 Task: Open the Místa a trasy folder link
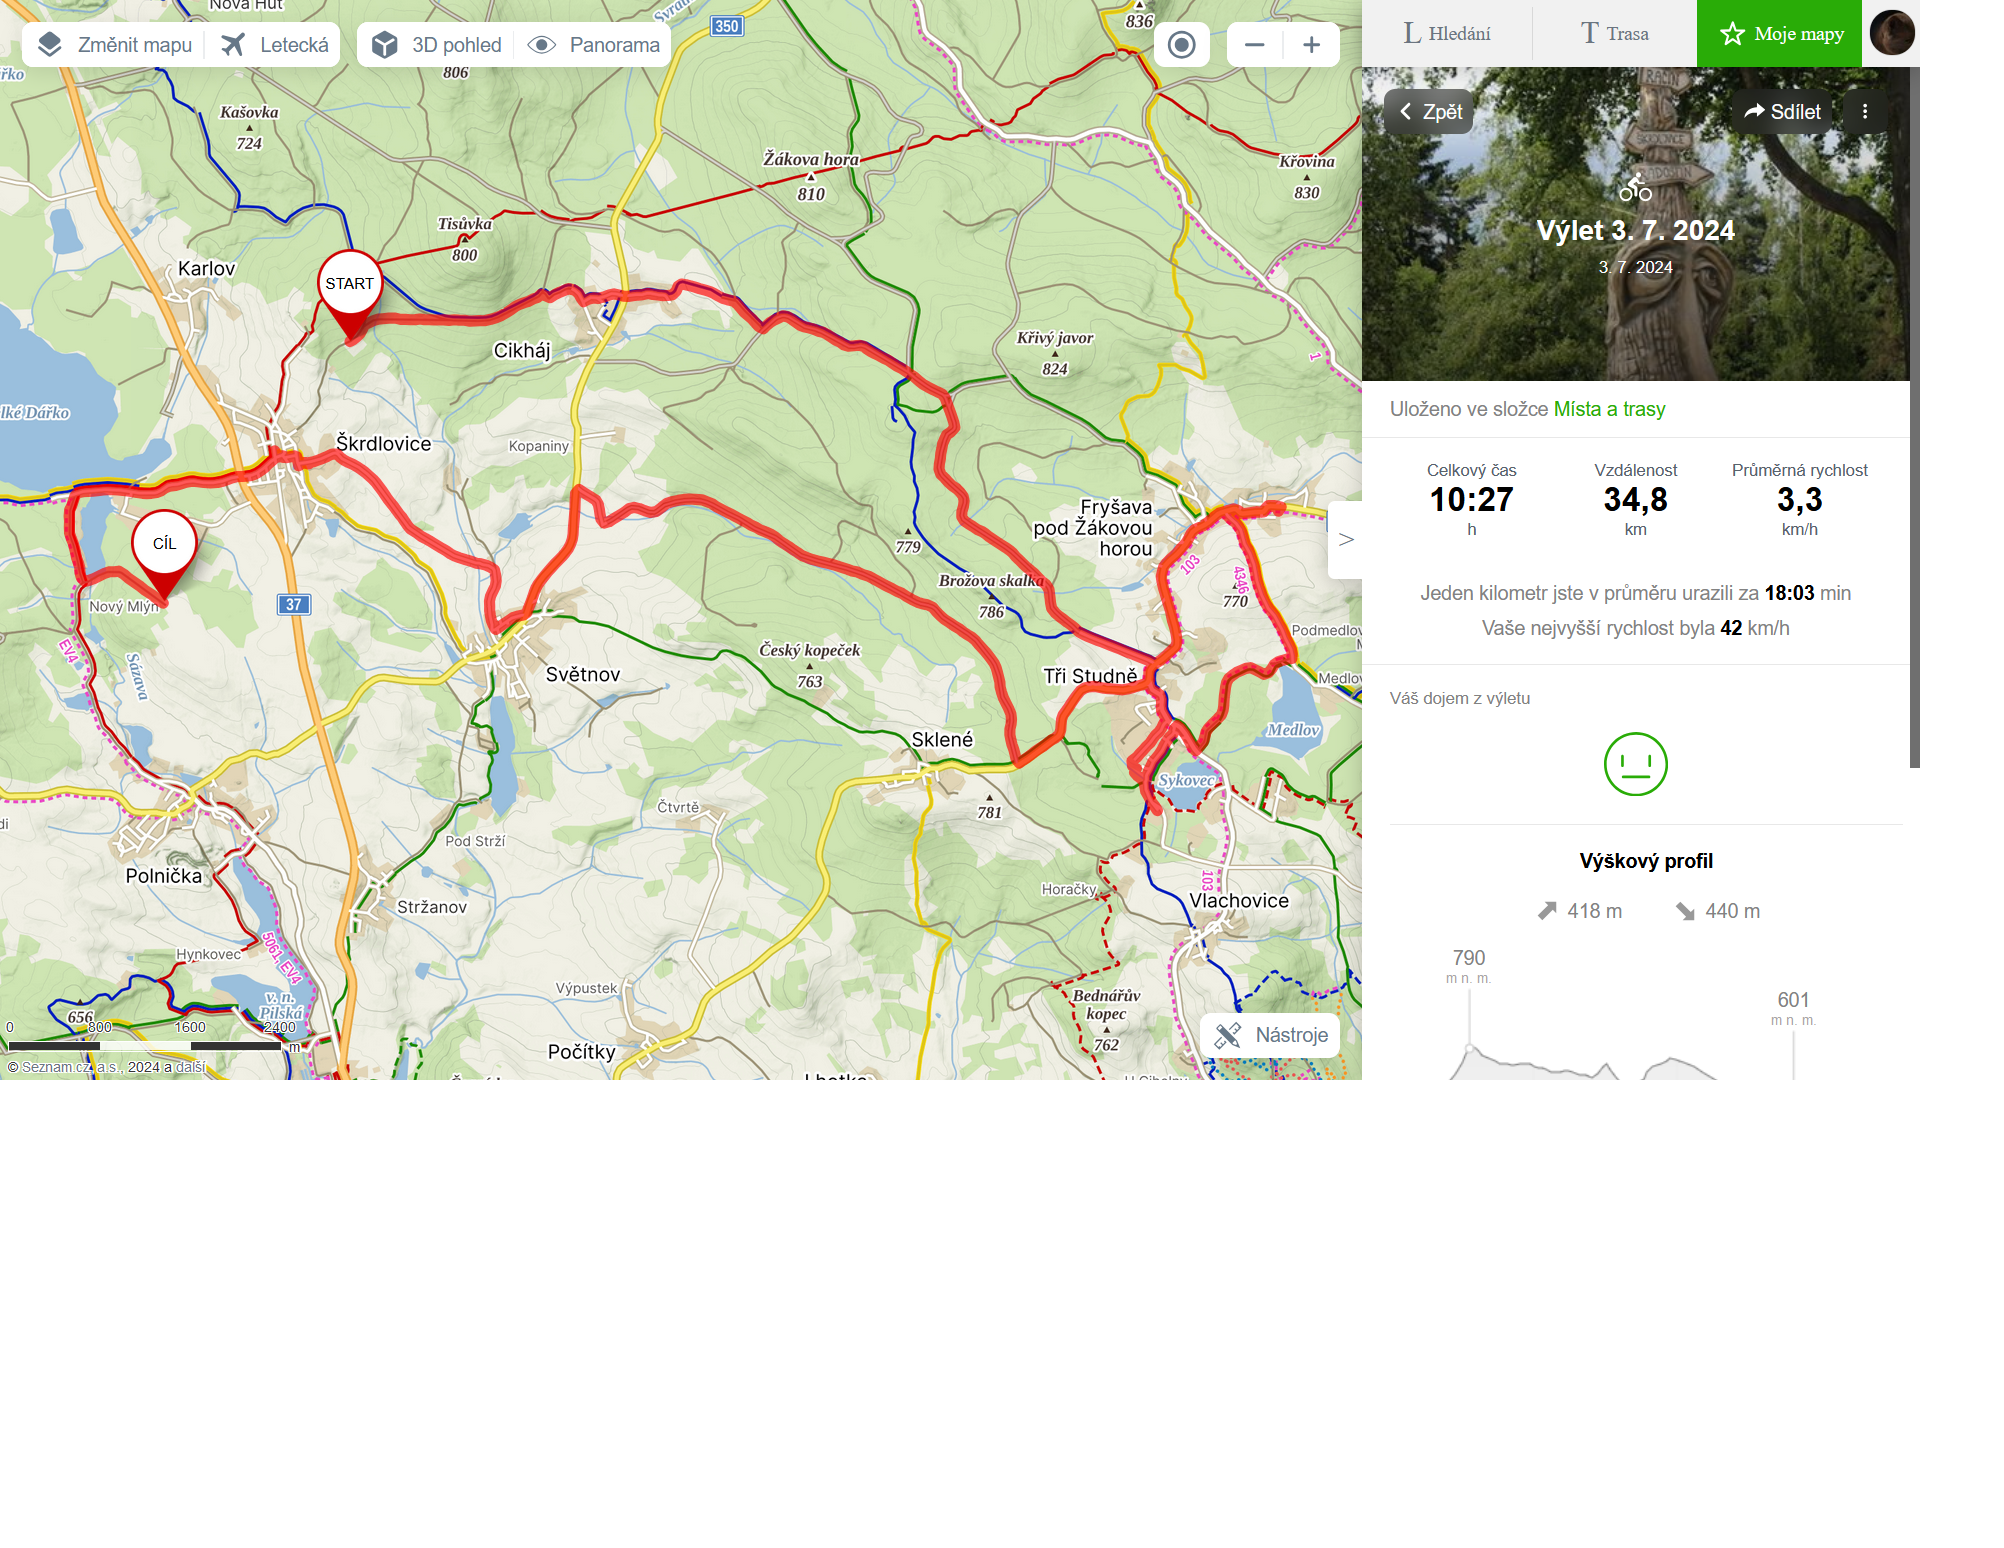tap(1609, 409)
